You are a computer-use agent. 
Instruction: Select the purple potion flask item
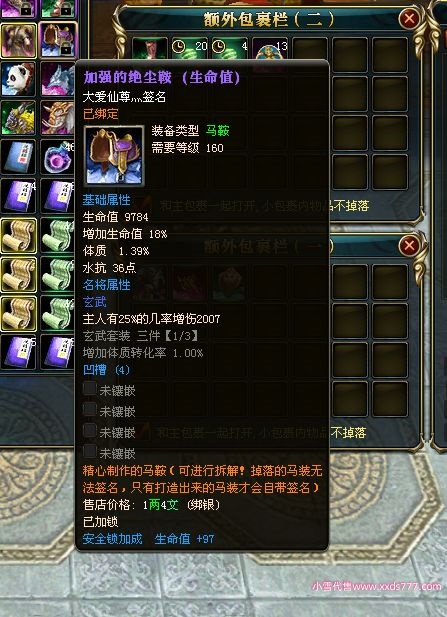point(57,157)
